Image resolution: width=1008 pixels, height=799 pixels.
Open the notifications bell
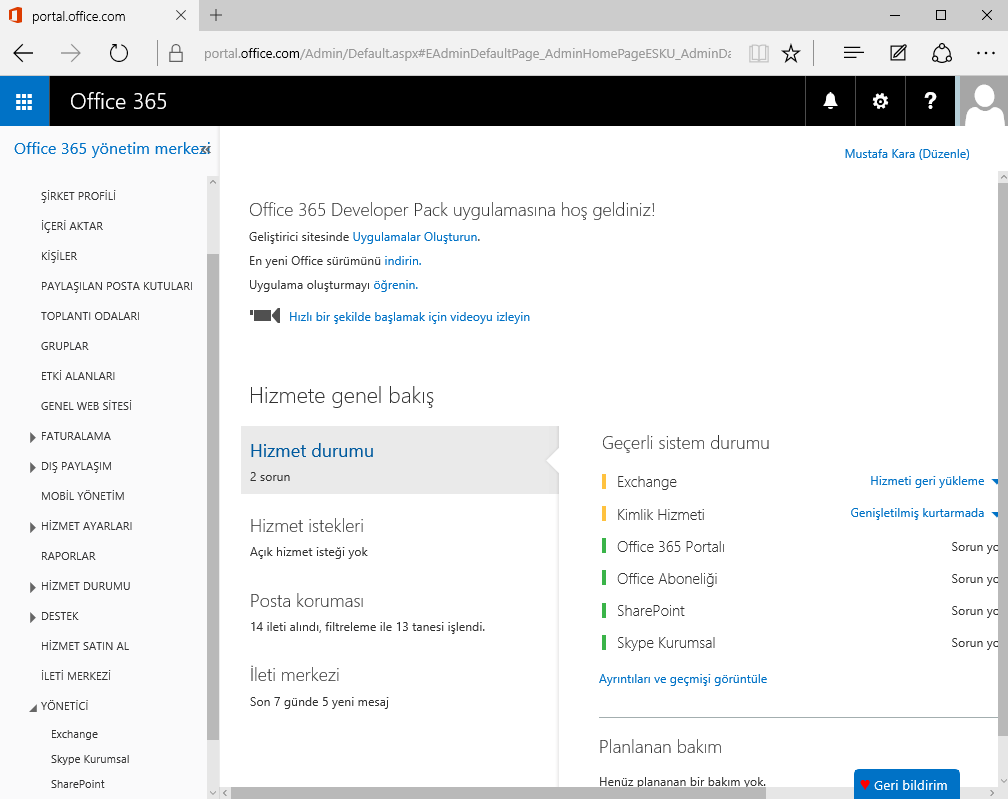point(831,101)
